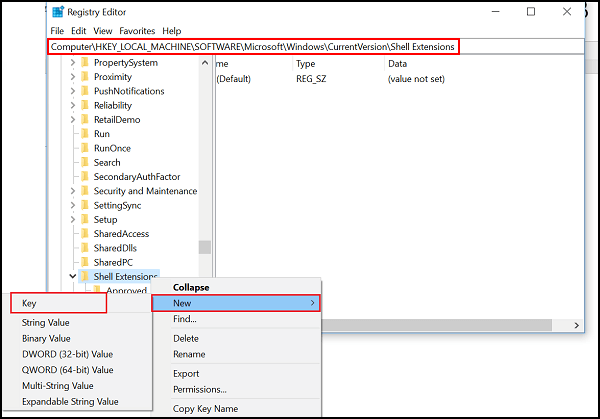Select Multi-String Value option
The image size is (600, 419).
point(78,386)
